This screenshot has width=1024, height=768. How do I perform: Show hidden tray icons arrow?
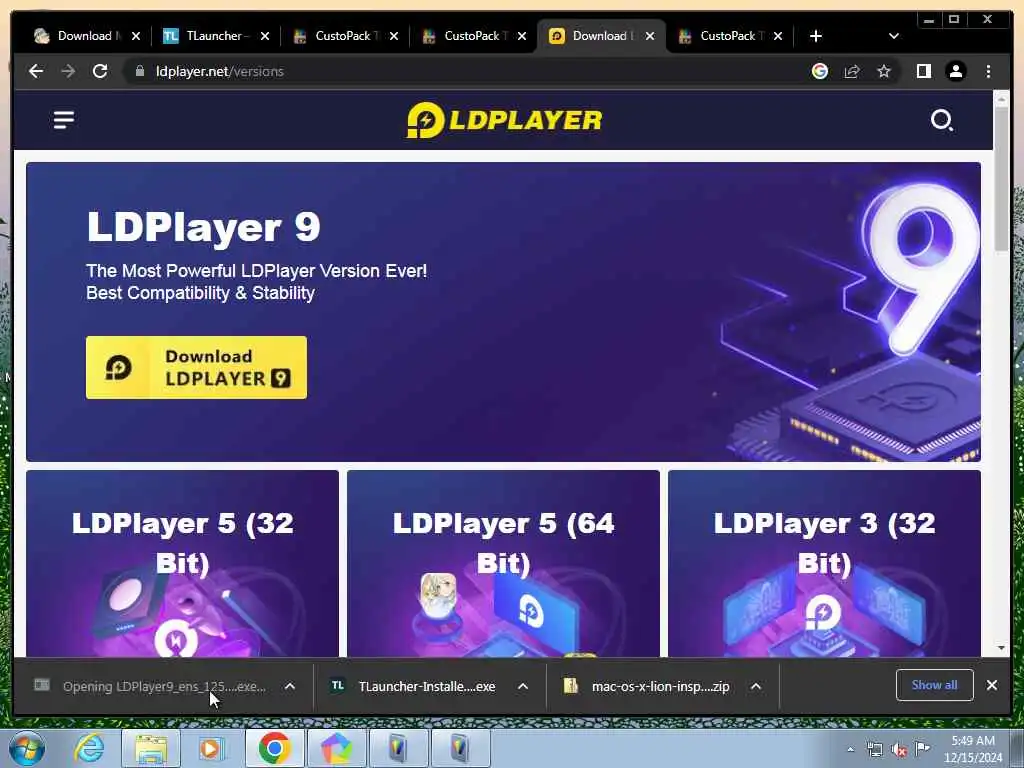click(x=850, y=750)
